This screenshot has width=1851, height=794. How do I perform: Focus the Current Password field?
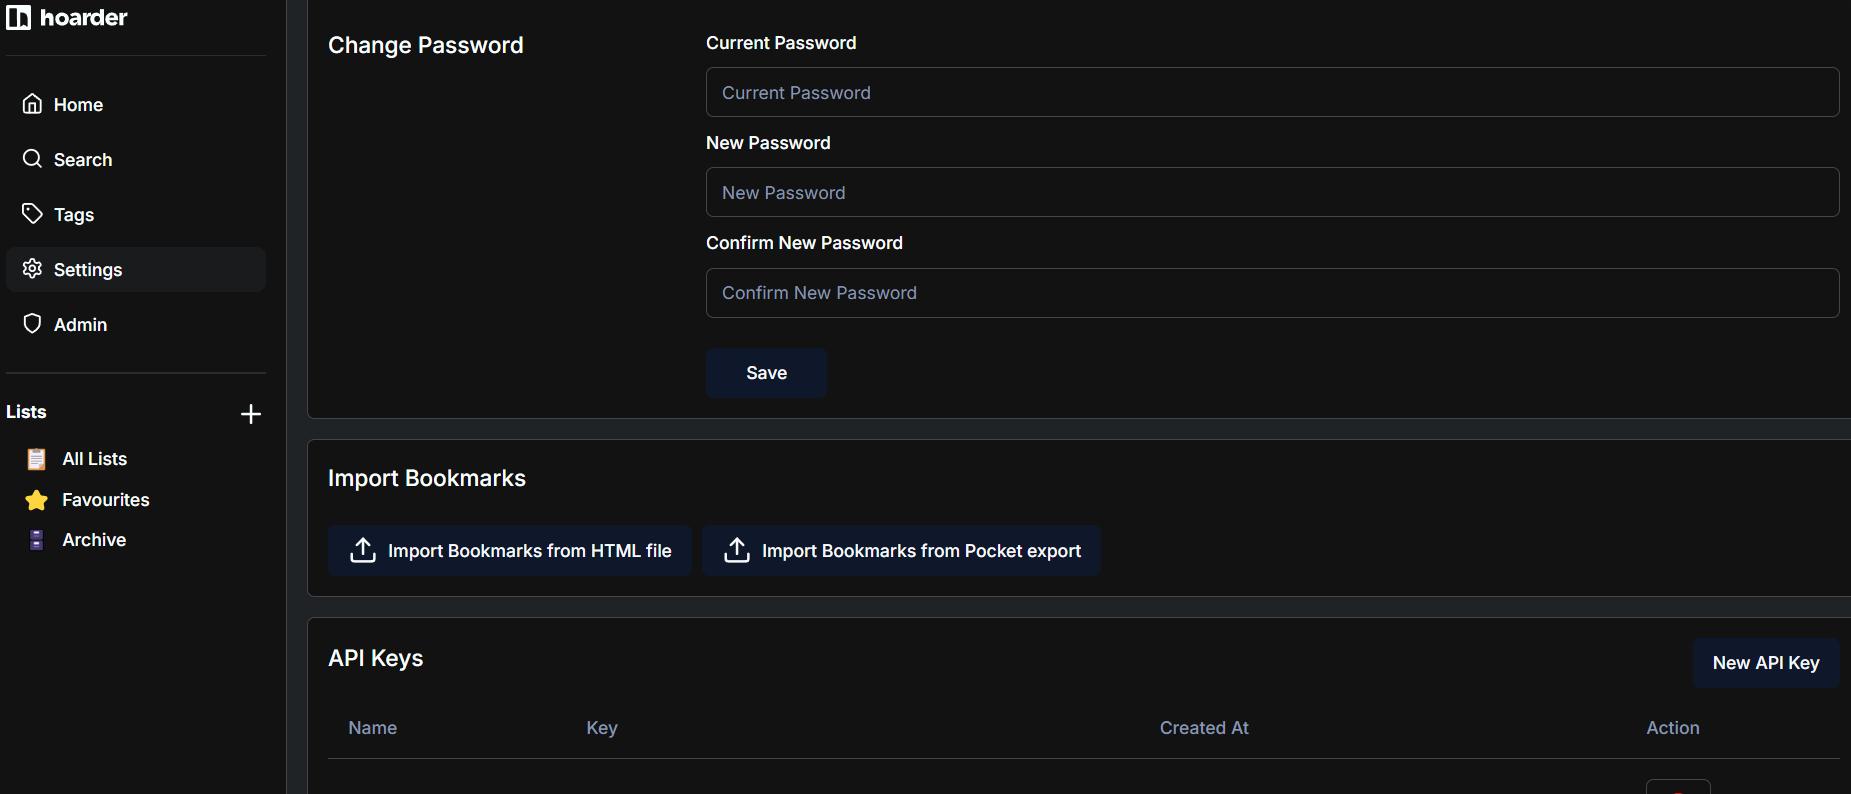[x=1272, y=93]
